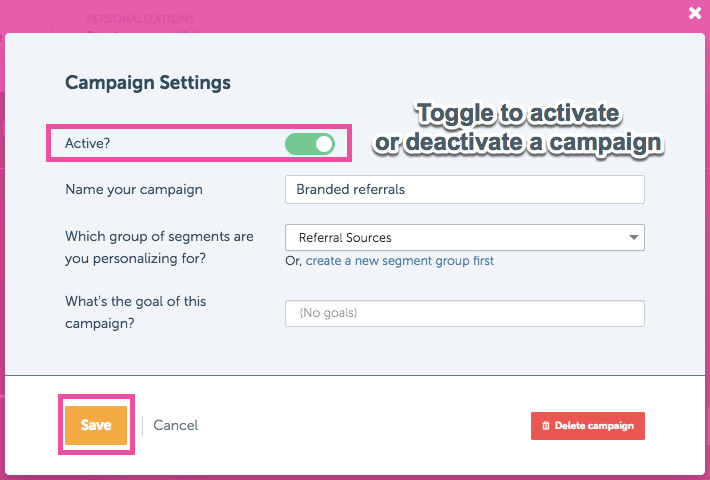The height and width of the screenshot is (480, 710).
Task: Click the red Delete campaign button
Action: [588, 426]
